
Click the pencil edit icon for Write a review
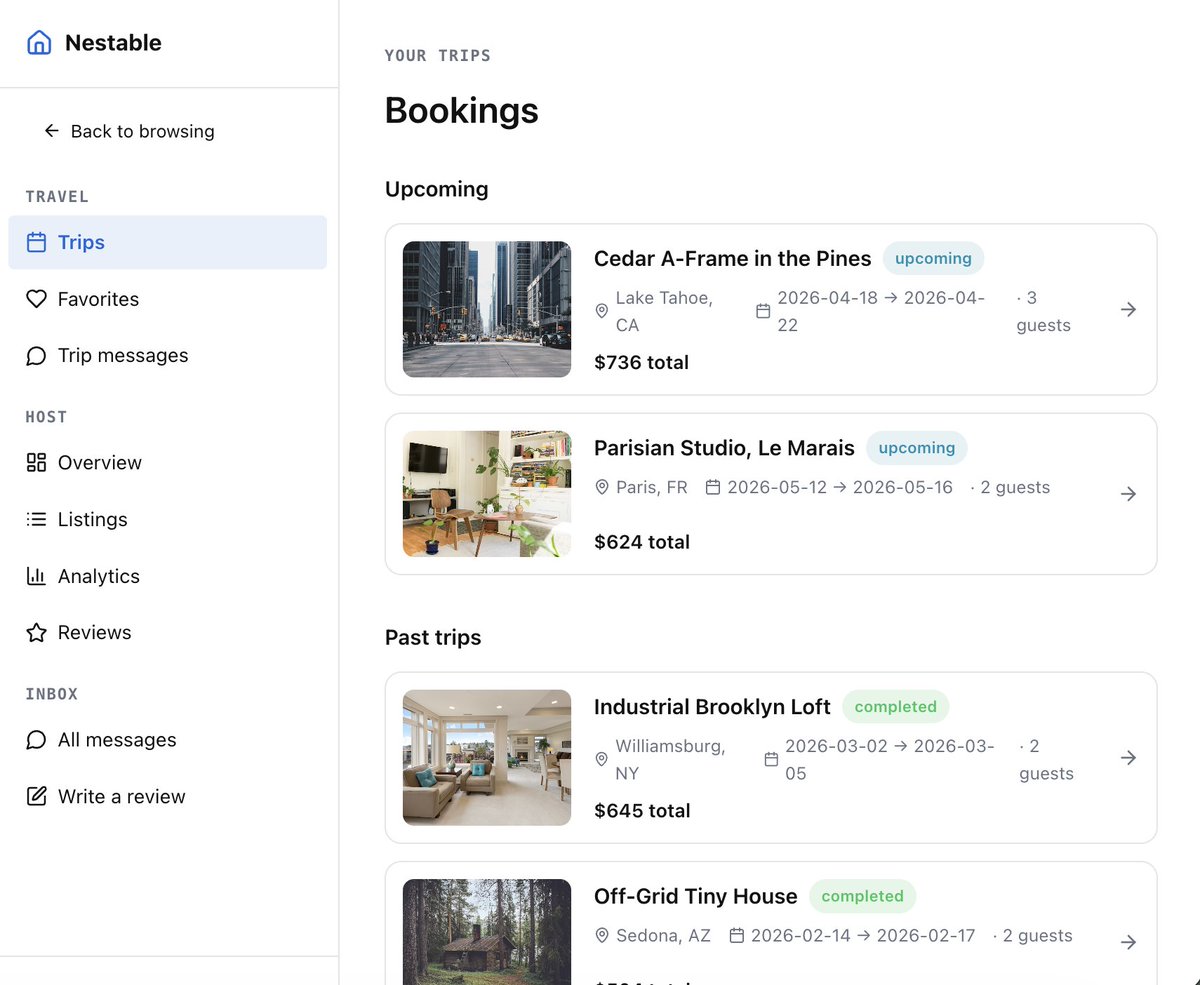pyautogui.click(x=37, y=796)
